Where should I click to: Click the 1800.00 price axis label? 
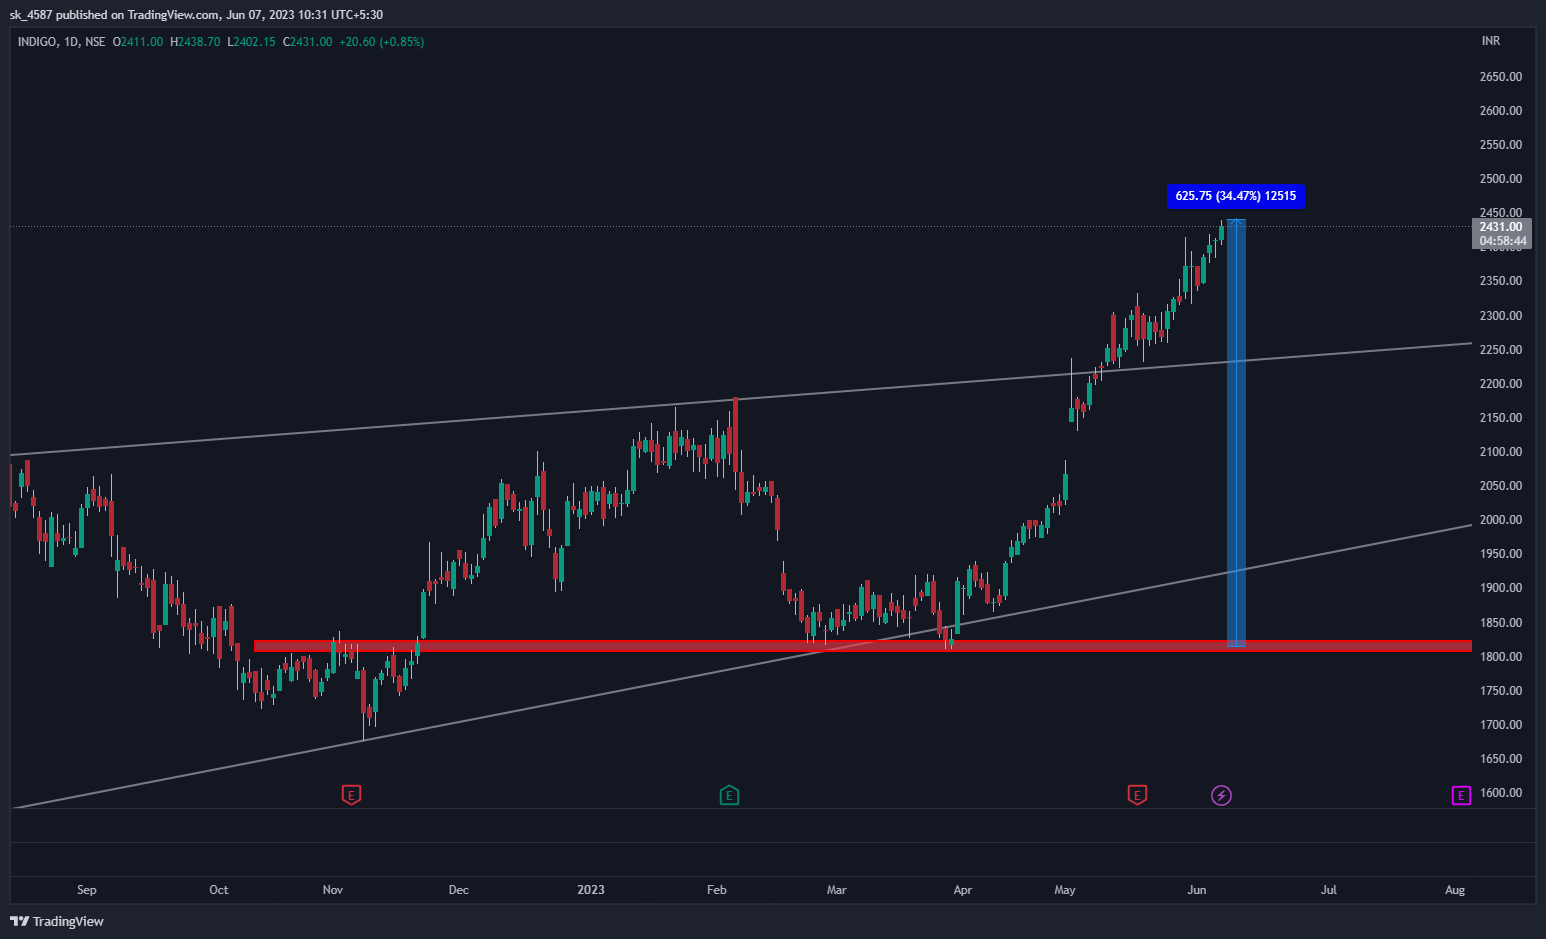point(1501,657)
